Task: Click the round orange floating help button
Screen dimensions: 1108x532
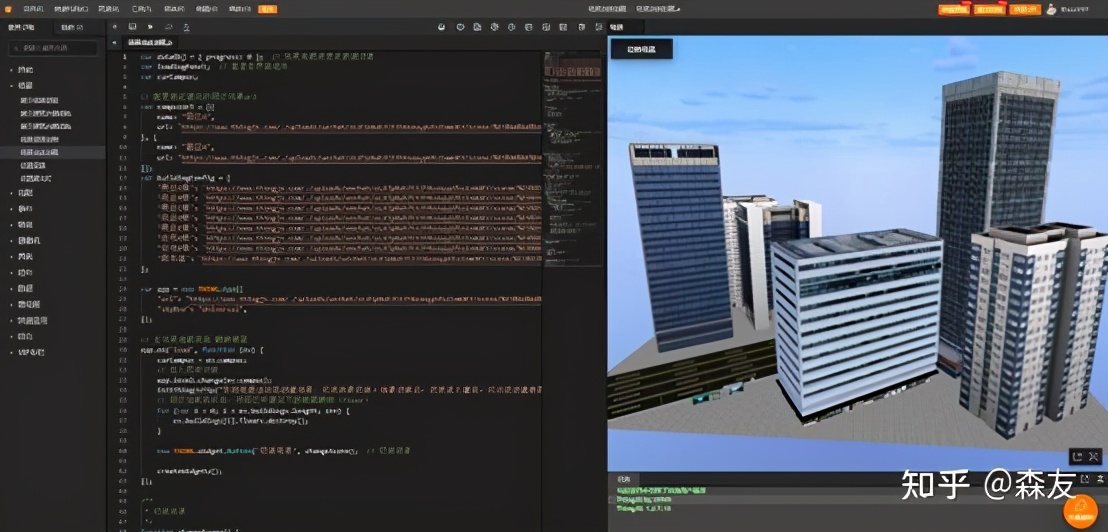Action: 1080,510
